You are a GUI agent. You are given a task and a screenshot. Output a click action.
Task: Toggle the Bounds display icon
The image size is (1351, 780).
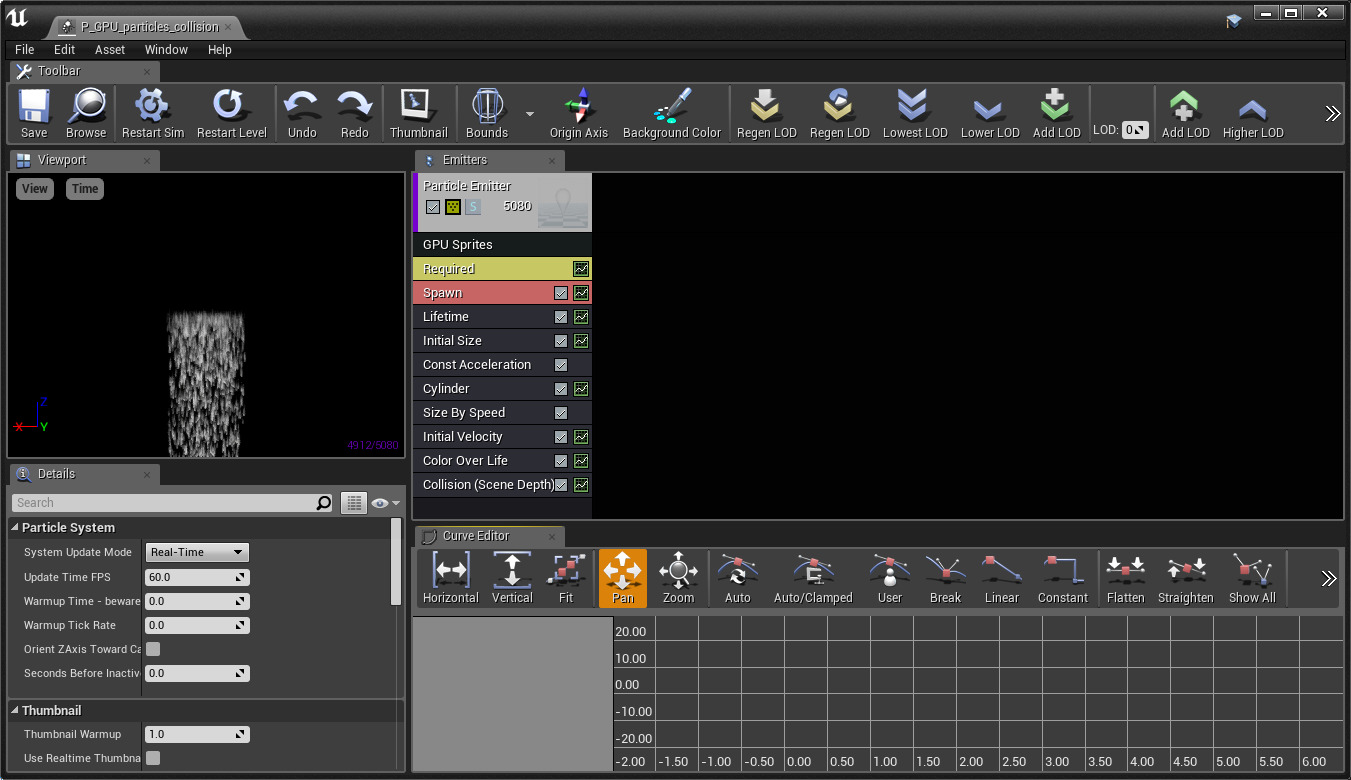tap(486, 107)
